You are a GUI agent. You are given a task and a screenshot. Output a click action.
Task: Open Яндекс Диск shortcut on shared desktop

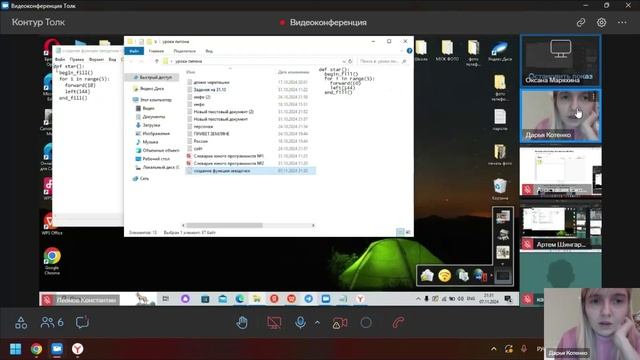click(x=500, y=51)
